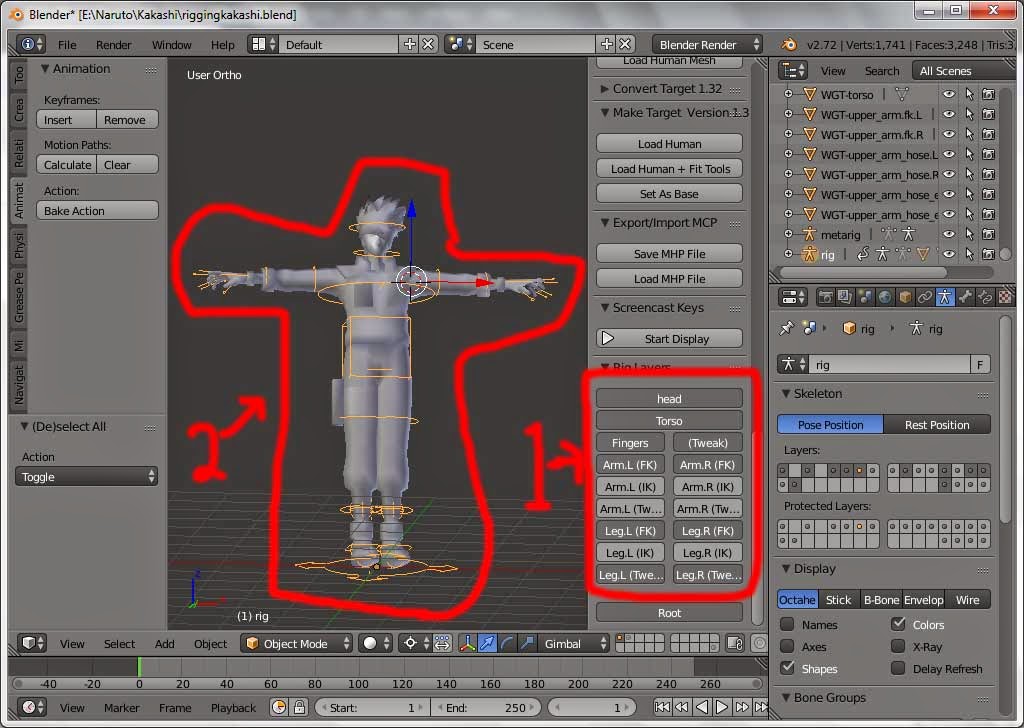Expand the metarig outliner entry
Image resolution: width=1024 pixels, height=728 pixels.
pyautogui.click(x=789, y=234)
